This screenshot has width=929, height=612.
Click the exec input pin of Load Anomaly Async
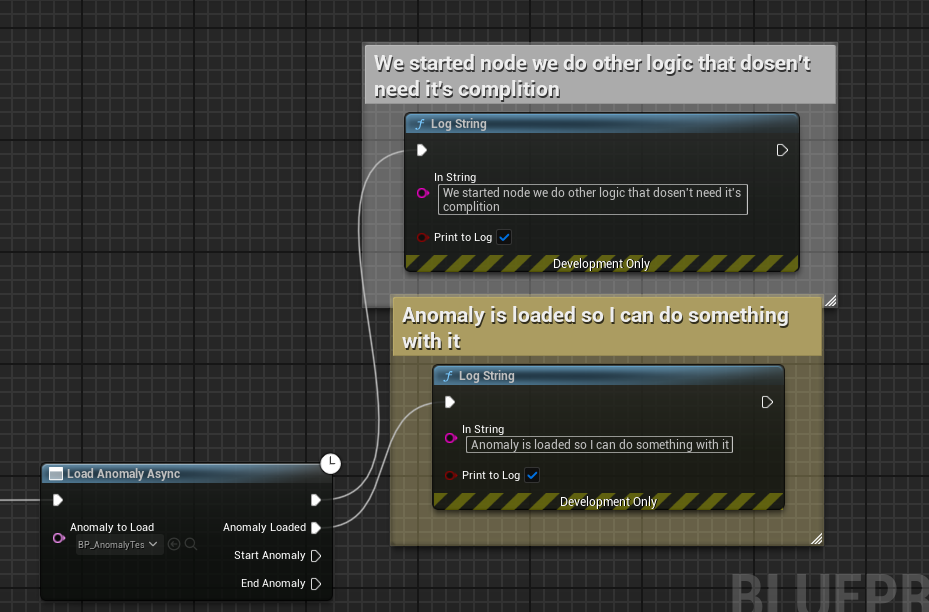click(x=58, y=500)
